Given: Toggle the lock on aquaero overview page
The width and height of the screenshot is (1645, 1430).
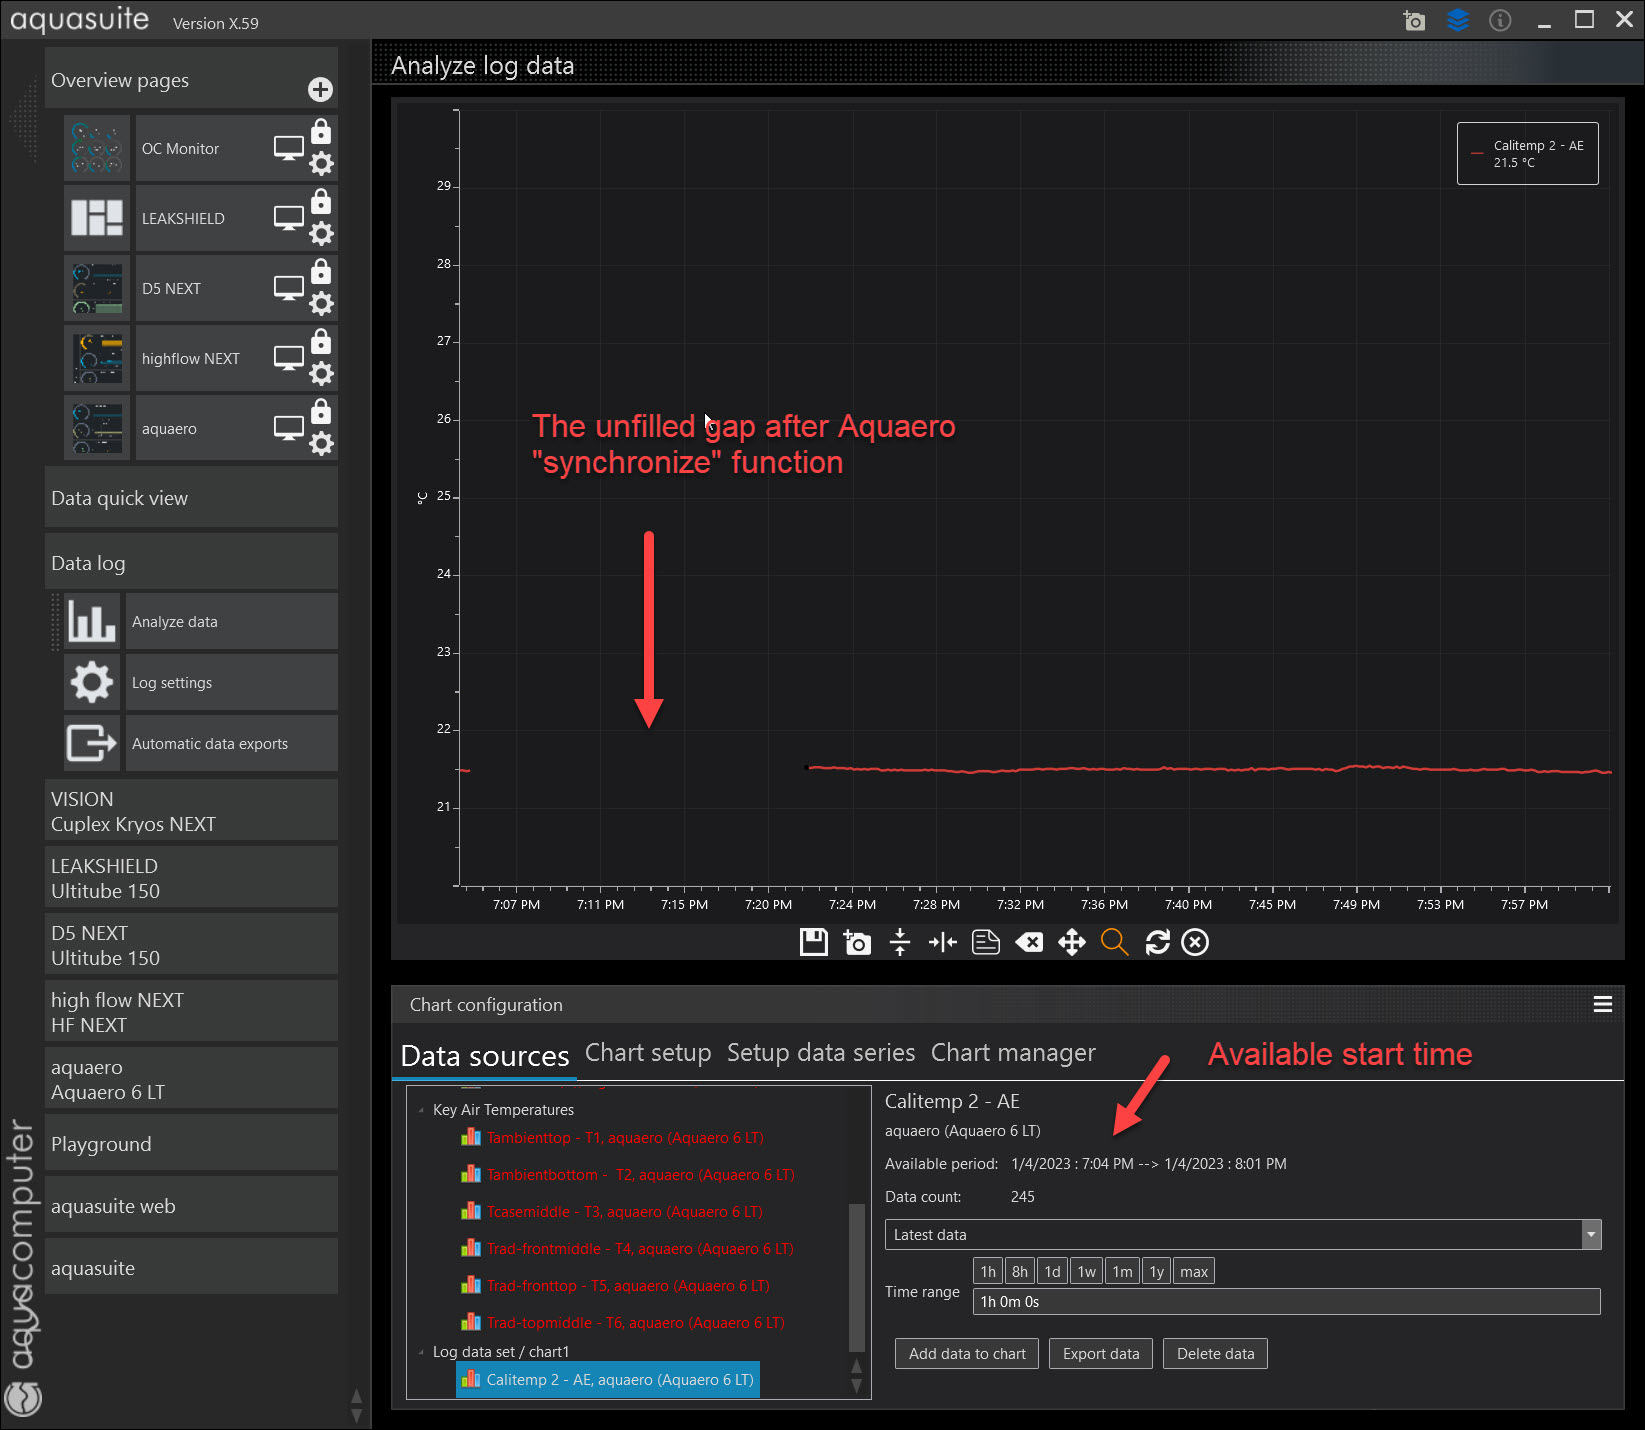Looking at the screenshot, I should [x=321, y=412].
